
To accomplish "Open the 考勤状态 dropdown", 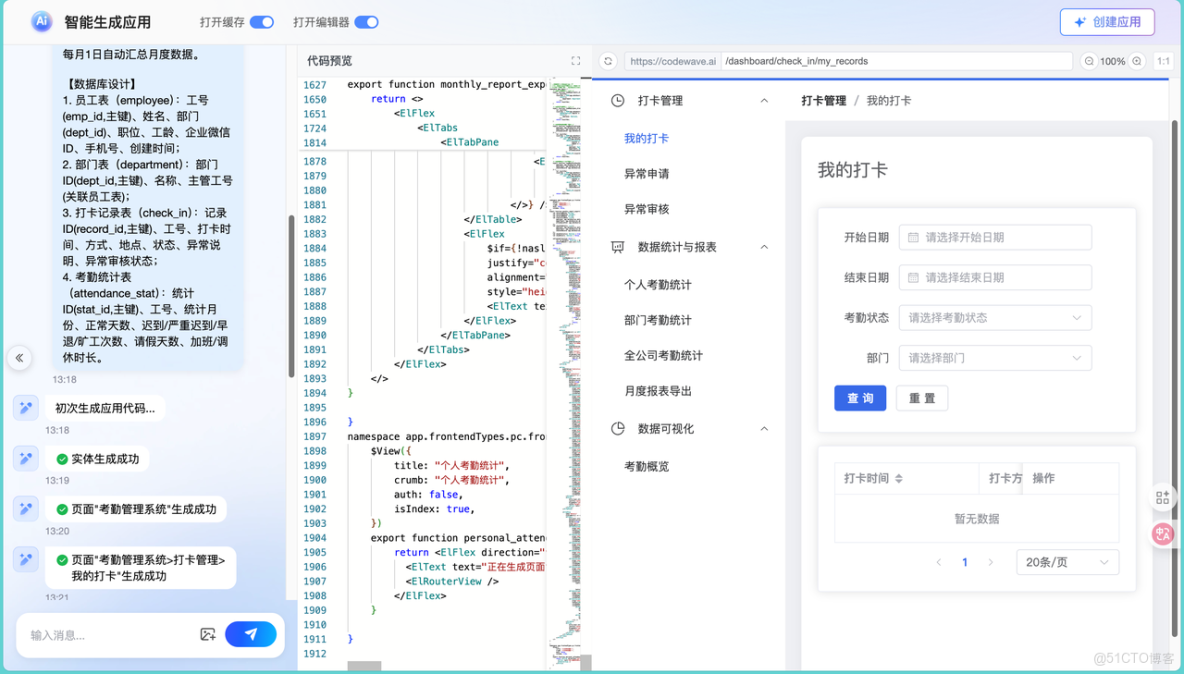I will click(x=994, y=317).
